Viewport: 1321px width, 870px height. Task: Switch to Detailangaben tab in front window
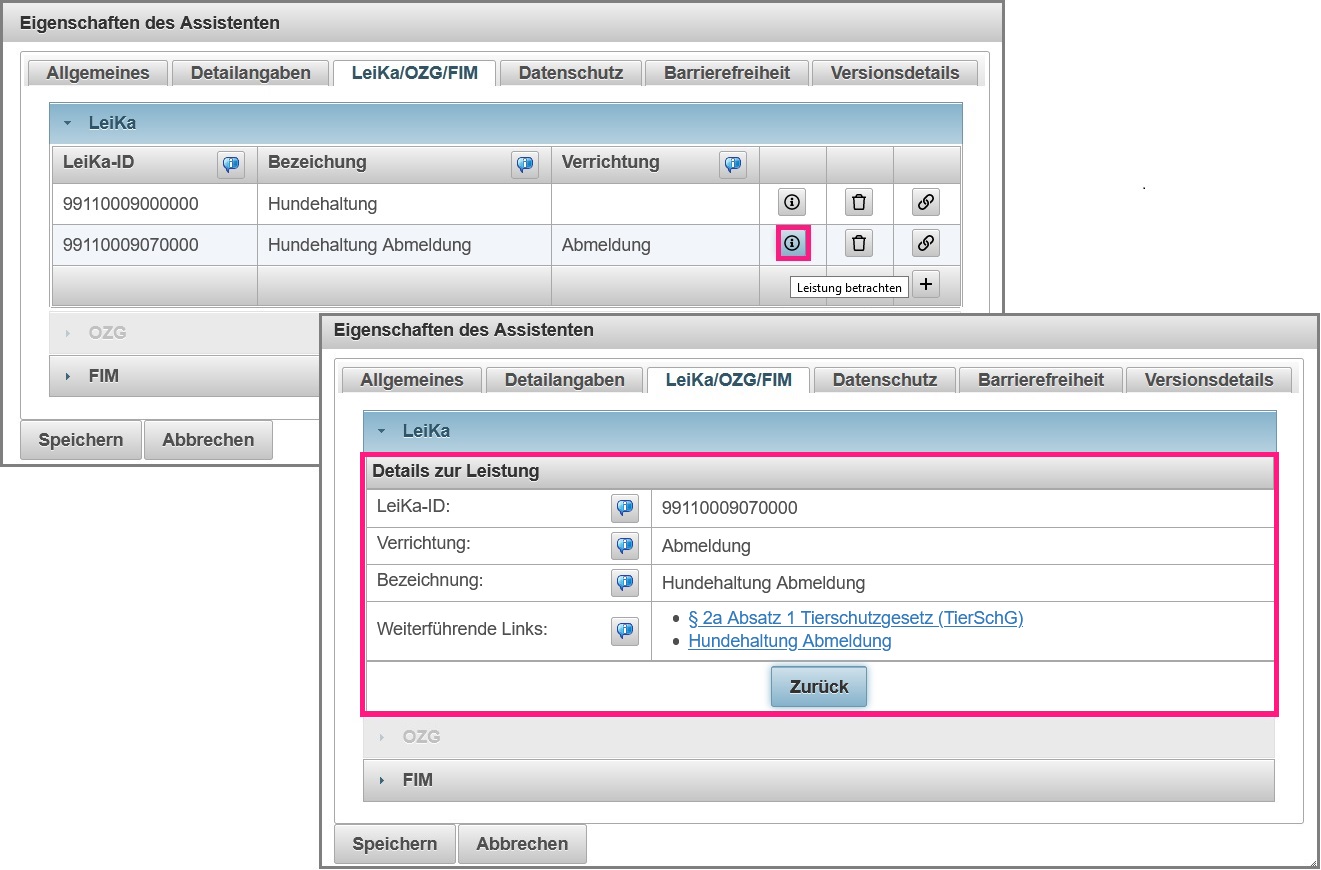(x=565, y=380)
